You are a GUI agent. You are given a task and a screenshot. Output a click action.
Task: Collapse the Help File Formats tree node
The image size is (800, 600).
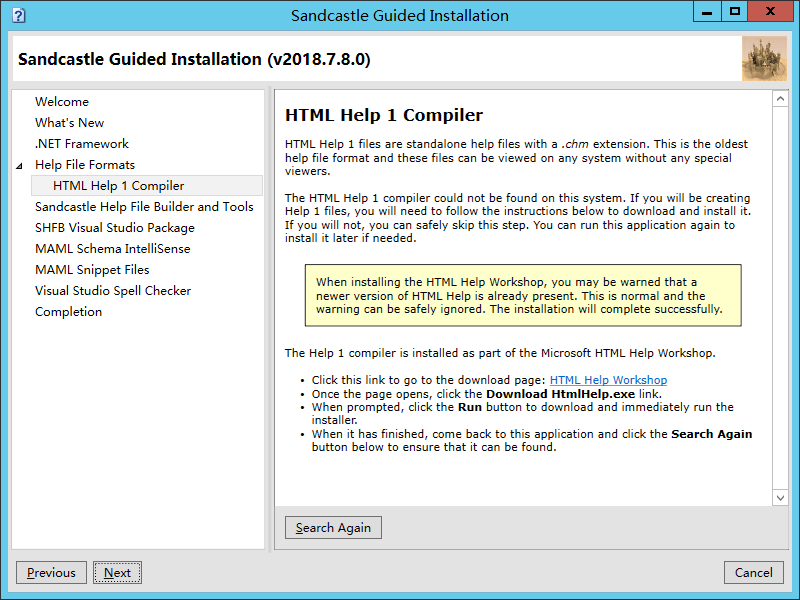[19, 166]
